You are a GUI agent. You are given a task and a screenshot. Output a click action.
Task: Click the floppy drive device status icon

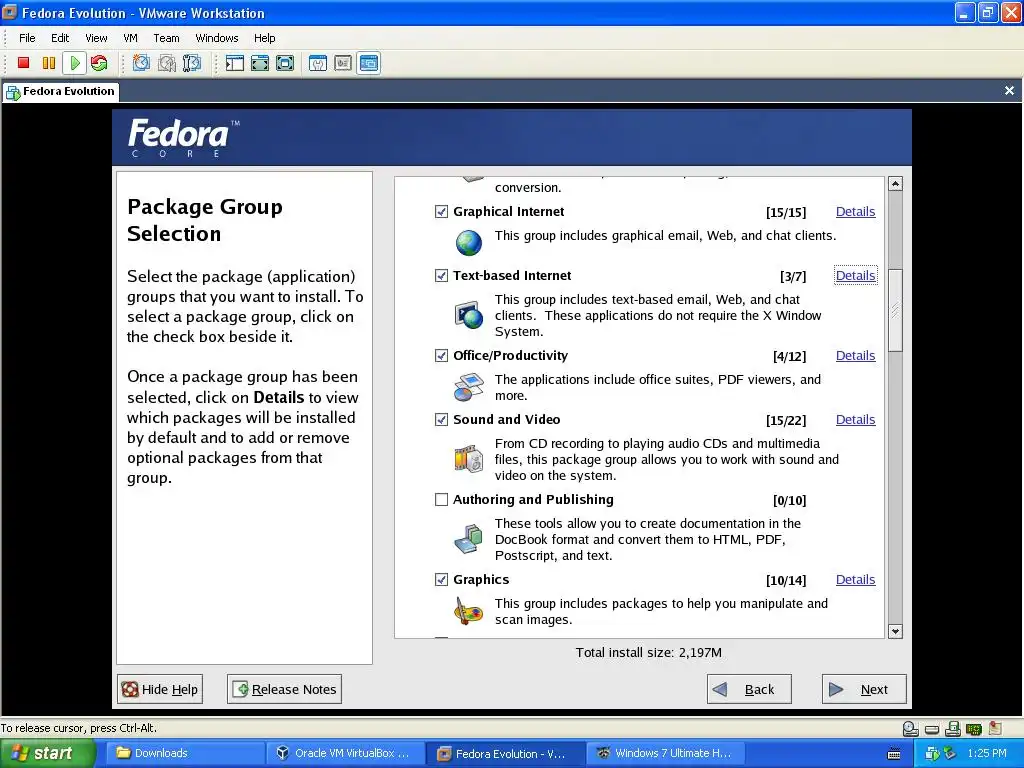pyautogui.click(x=953, y=729)
